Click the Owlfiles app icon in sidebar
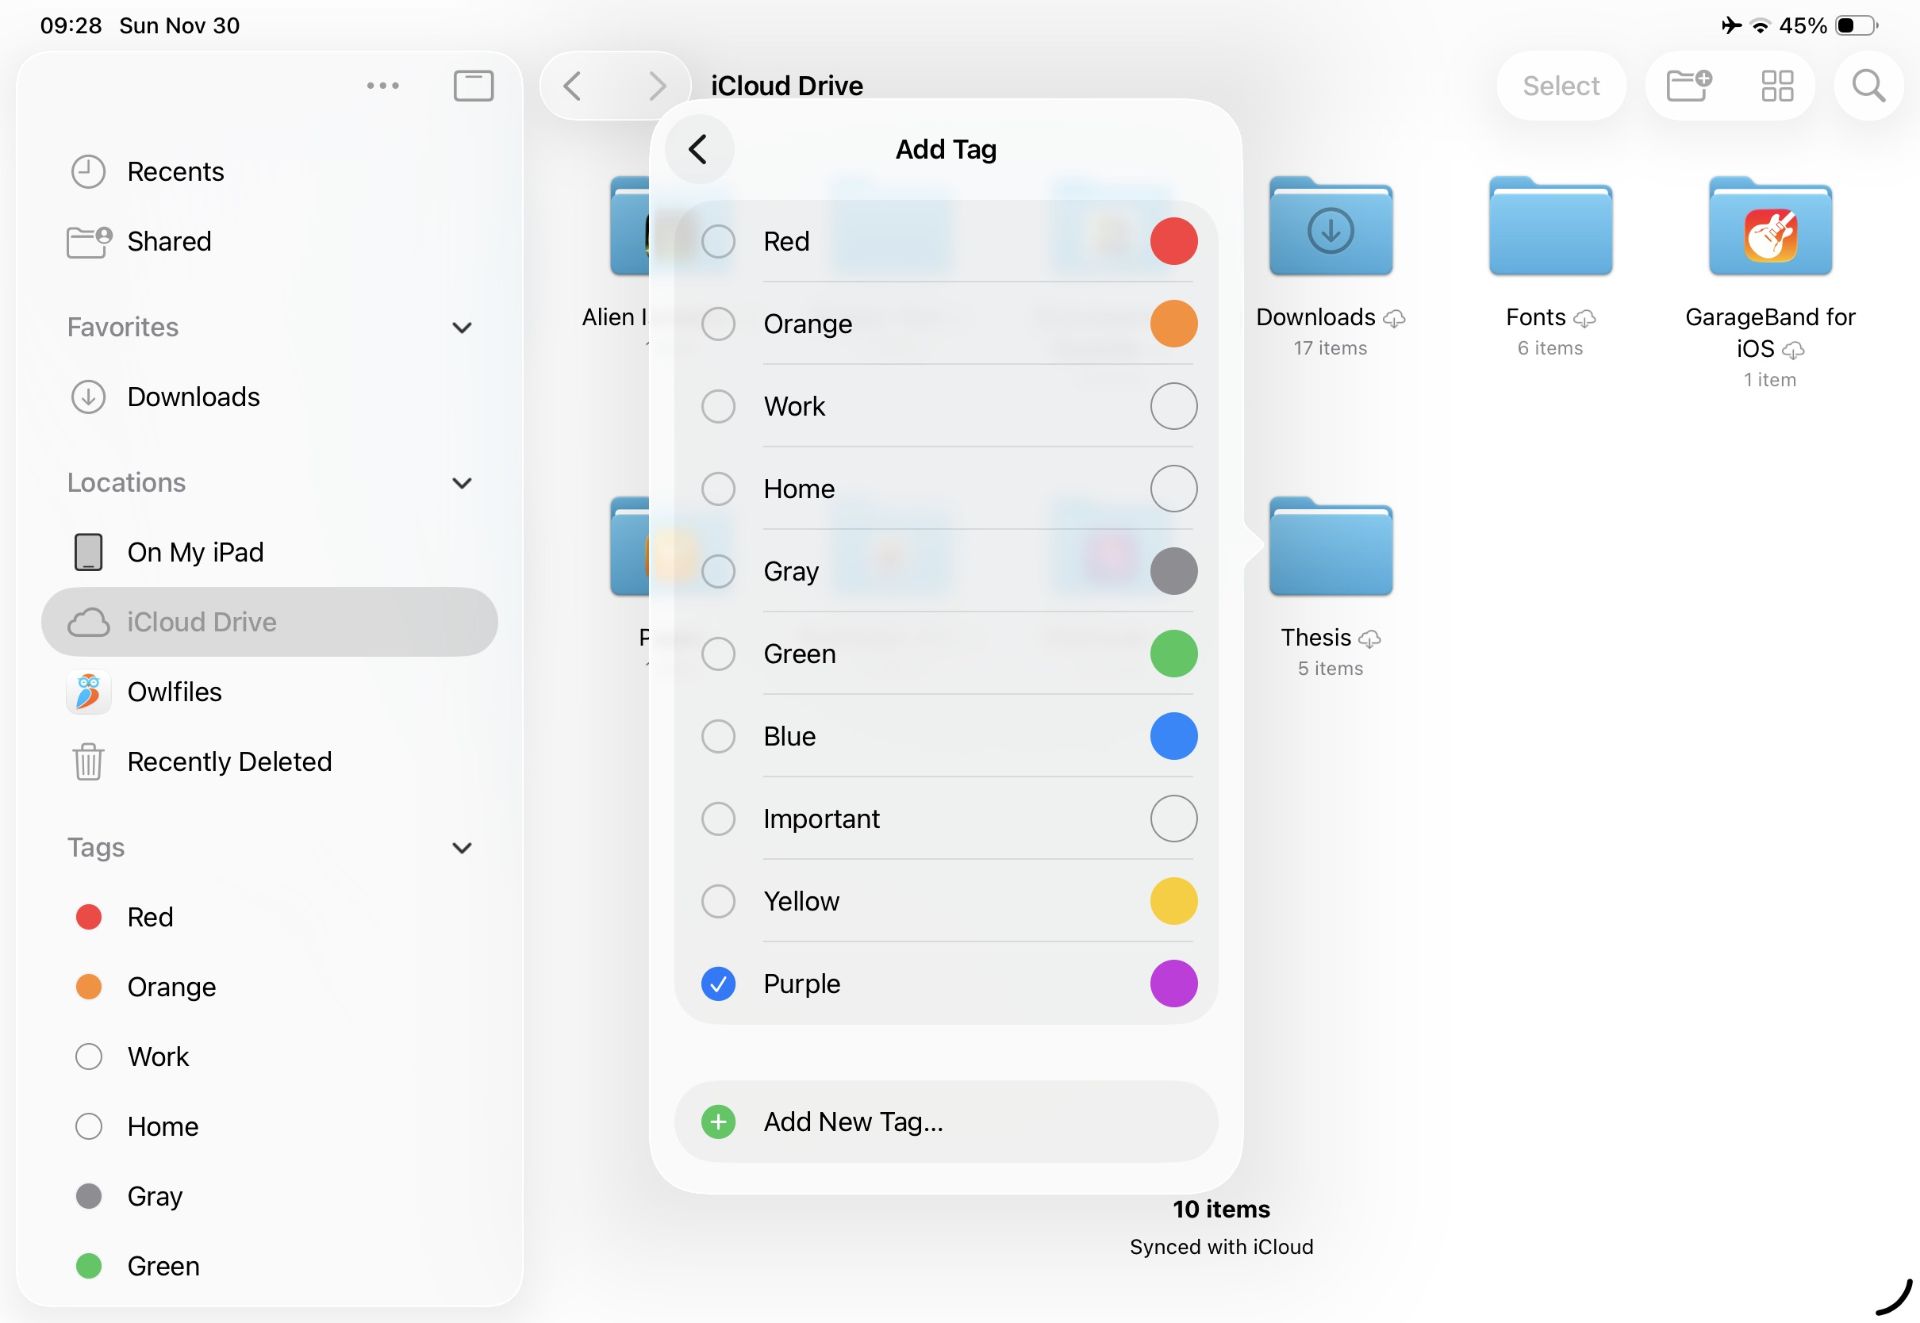This screenshot has width=1920, height=1323. pyautogui.click(x=88, y=691)
